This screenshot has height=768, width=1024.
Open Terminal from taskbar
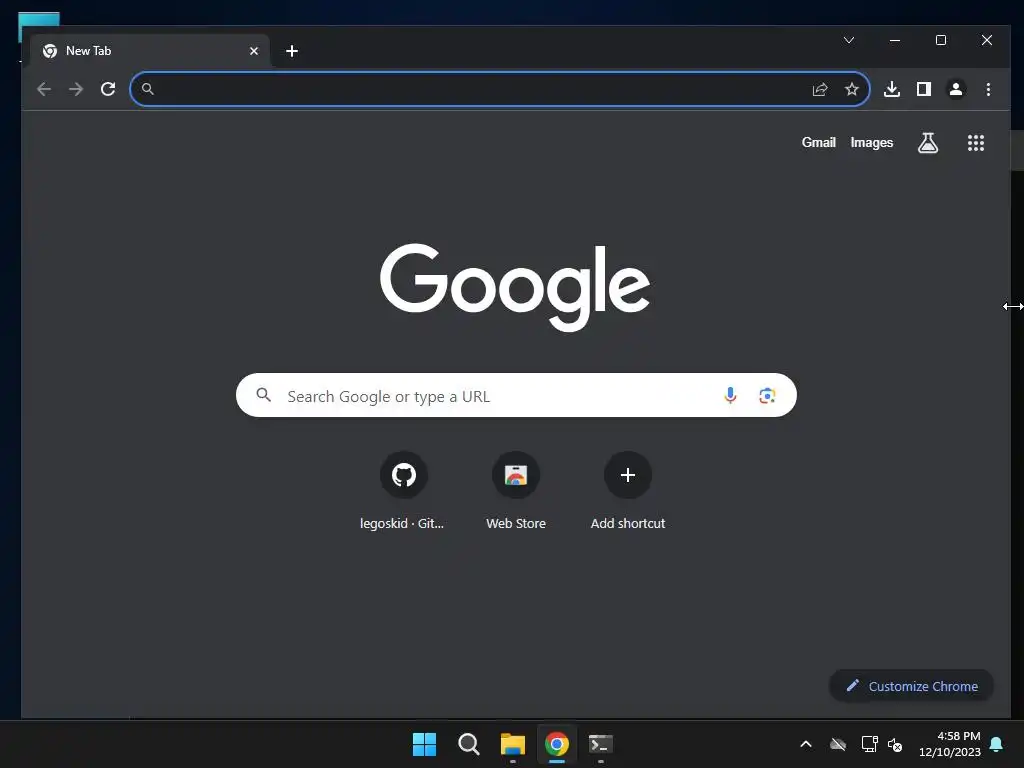click(x=601, y=744)
